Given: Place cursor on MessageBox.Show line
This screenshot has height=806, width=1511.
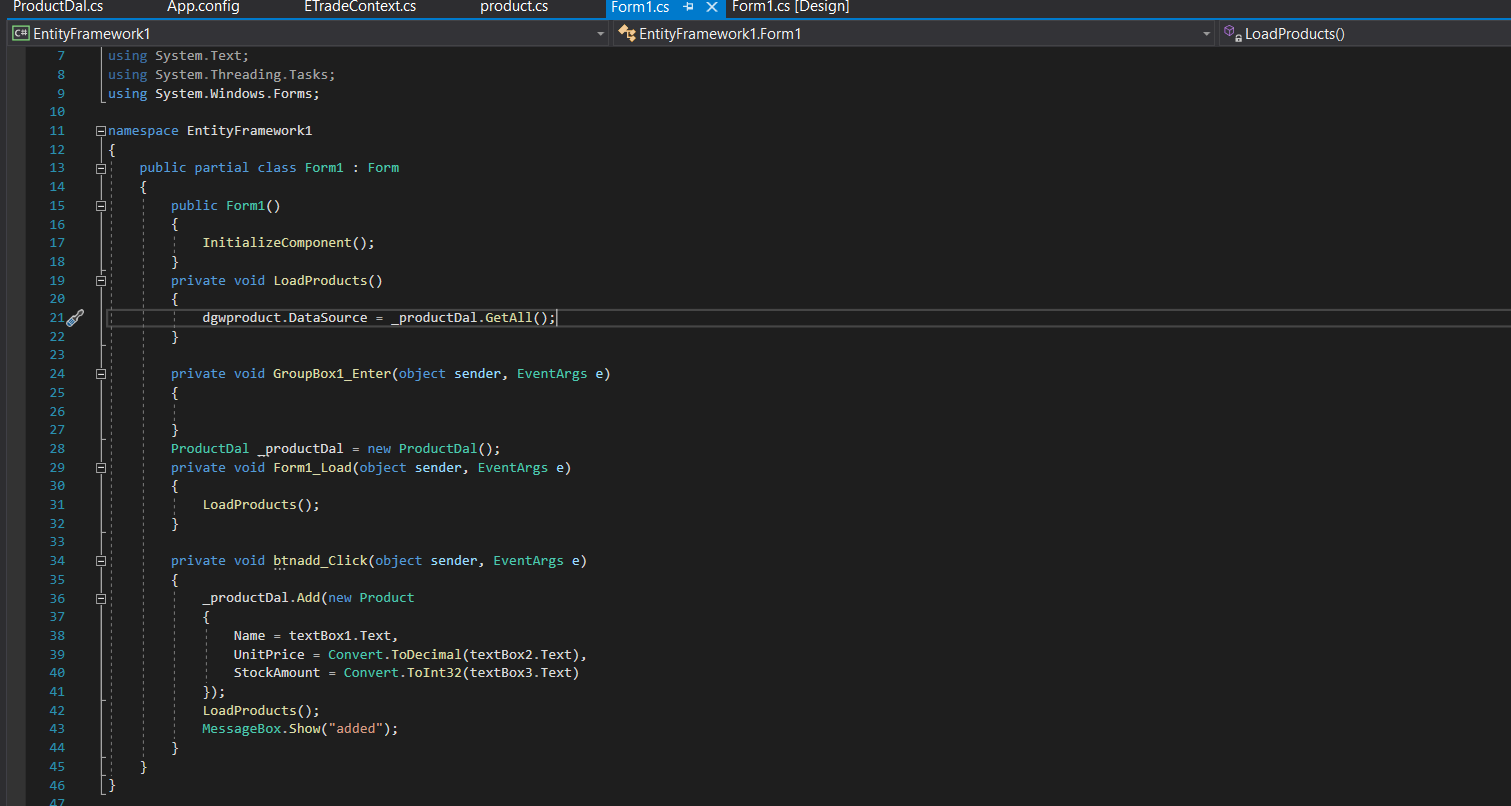Looking at the screenshot, I should (300, 729).
